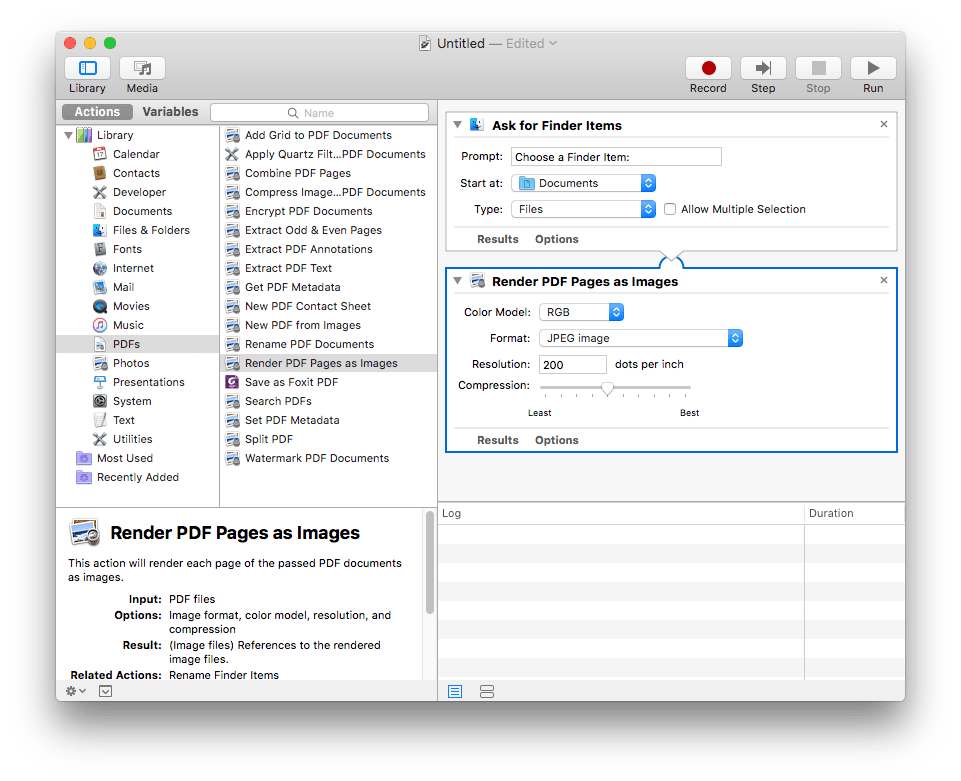Screen dimensions: 961x781
Task: Click the Name search field
Action: click(319, 113)
